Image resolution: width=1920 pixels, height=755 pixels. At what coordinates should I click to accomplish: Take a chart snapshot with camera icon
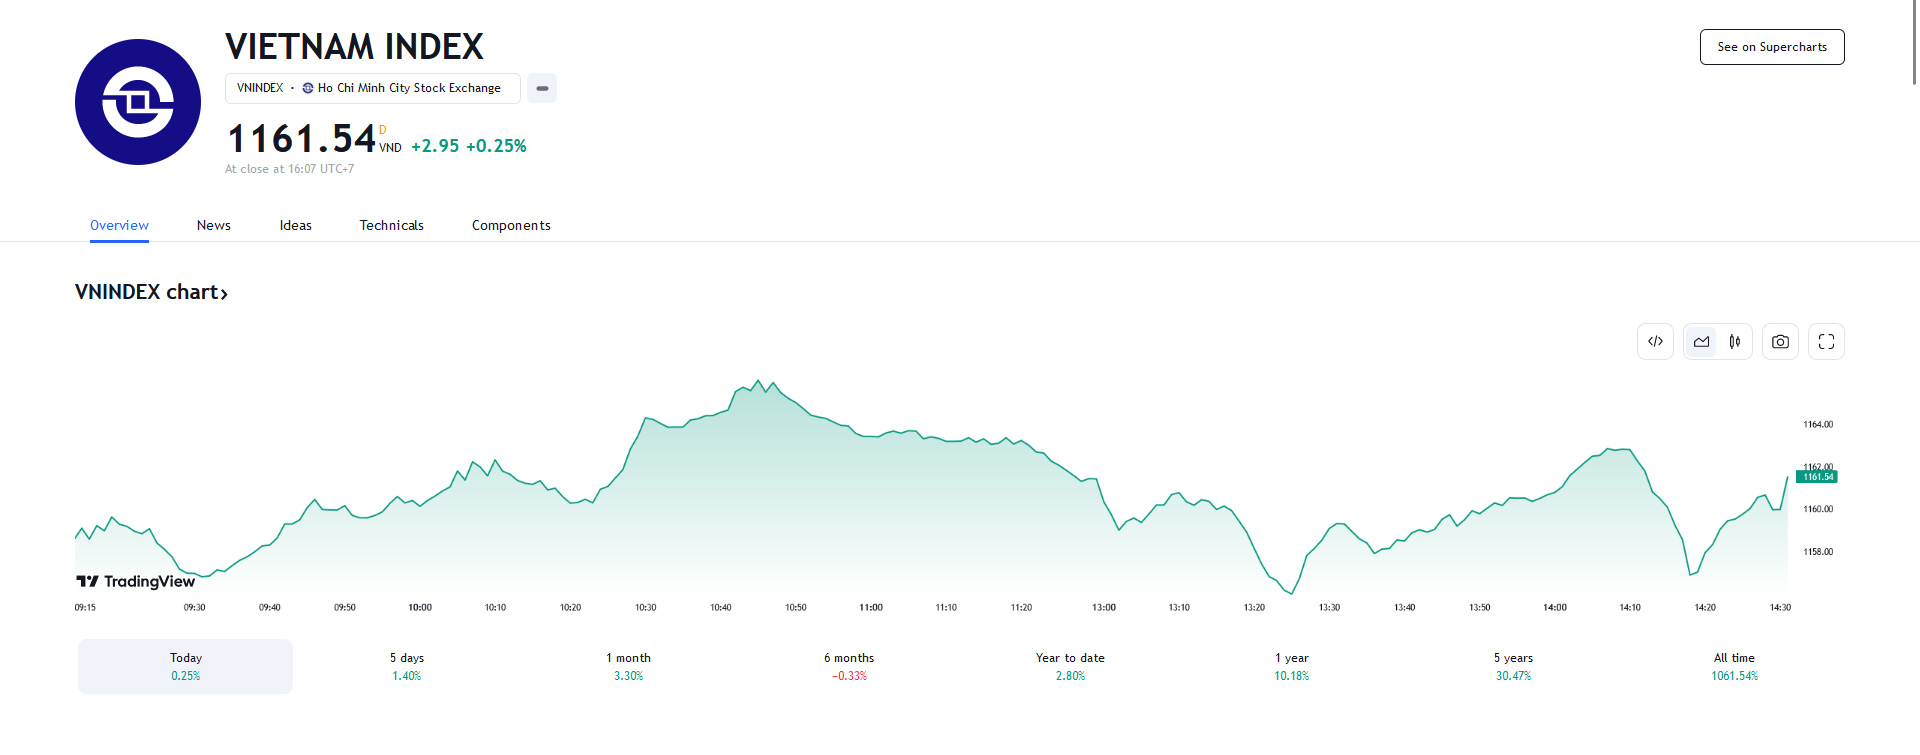1780,342
